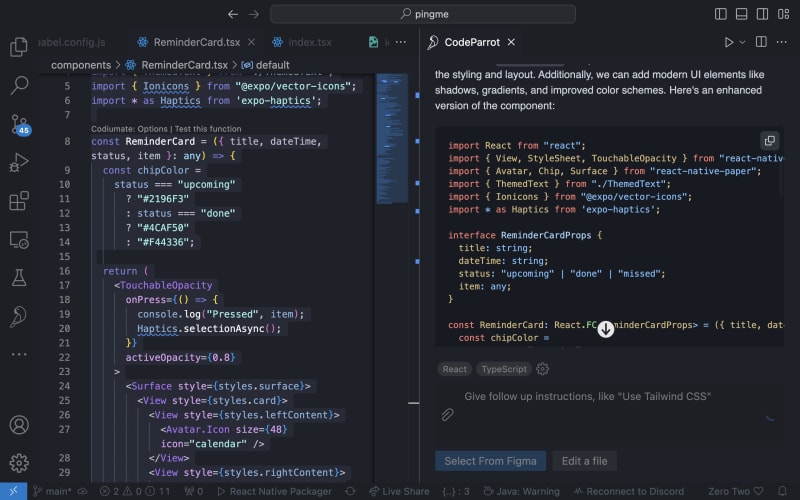Click the ReminderCard.tsx breadcrumb
800x500 pixels.
(x=184, y=65)
